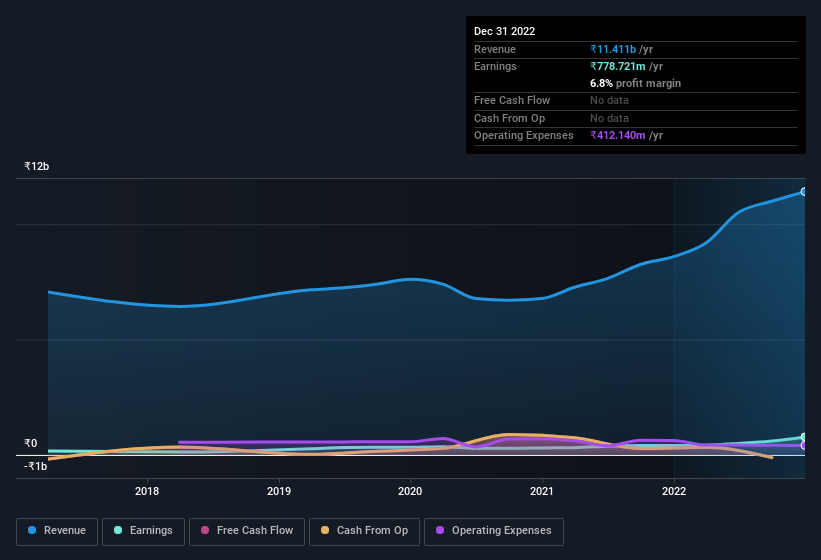Click the 2019 x-axis label
The width and height of the screenshot is (821, 560).
279,491
